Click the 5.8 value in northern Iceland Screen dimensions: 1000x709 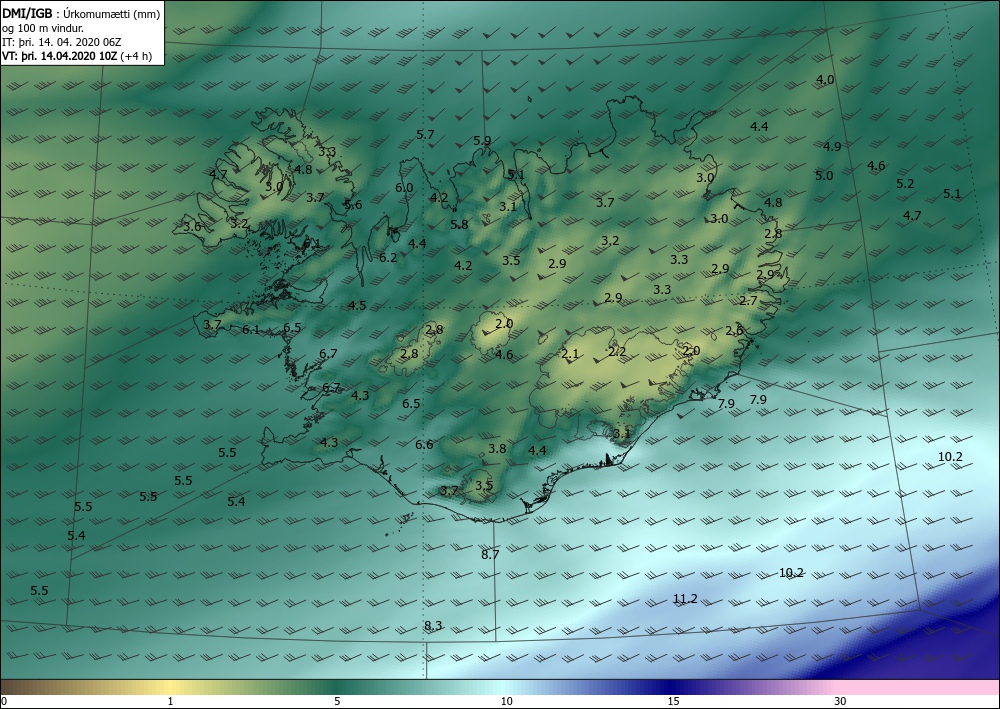pyautogui.click(x=459, y=224)
